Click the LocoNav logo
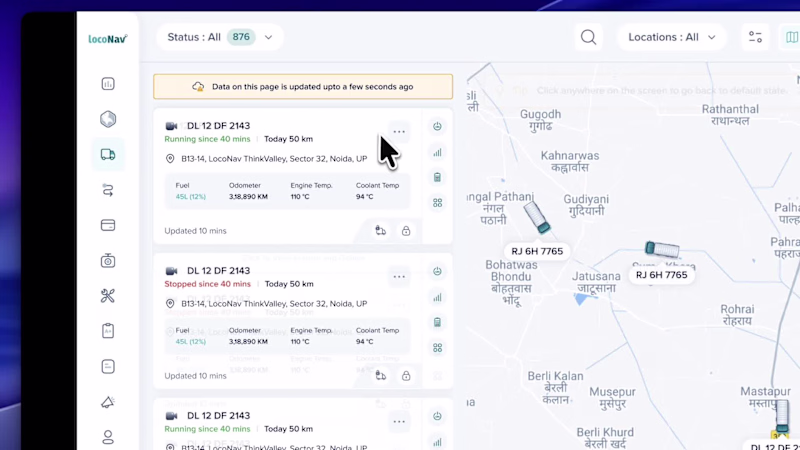 coord(108,39)
